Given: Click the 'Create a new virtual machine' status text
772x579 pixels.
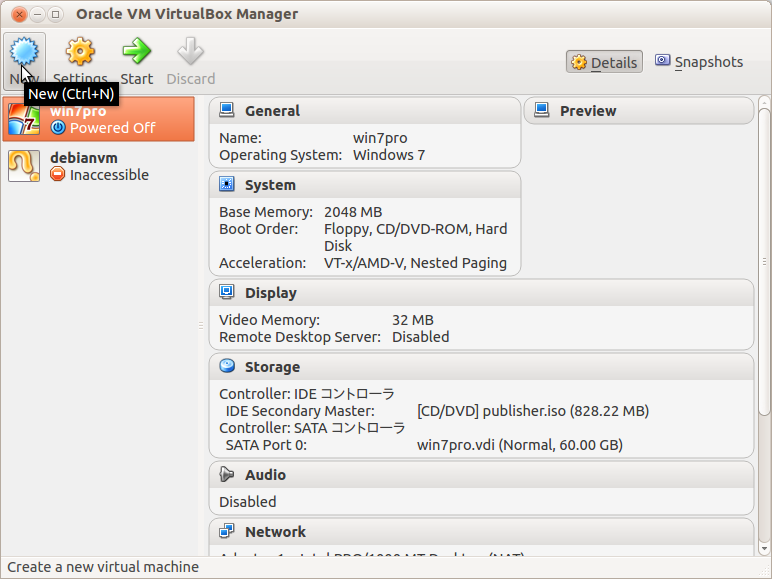Looking at the screenshot, I should pos(103,567).
